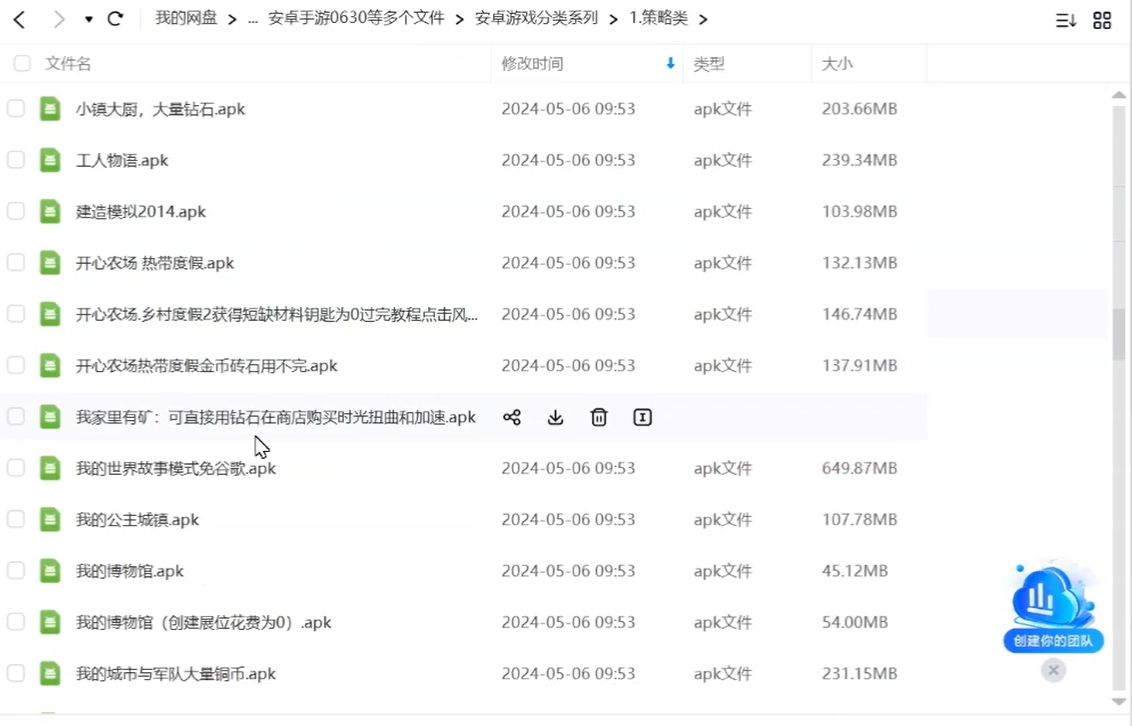Click the 203.66MB size cell
Image resolution: width=1132 pixels, height=726 pixels.
pyautogui.click(x=859, y=109)
